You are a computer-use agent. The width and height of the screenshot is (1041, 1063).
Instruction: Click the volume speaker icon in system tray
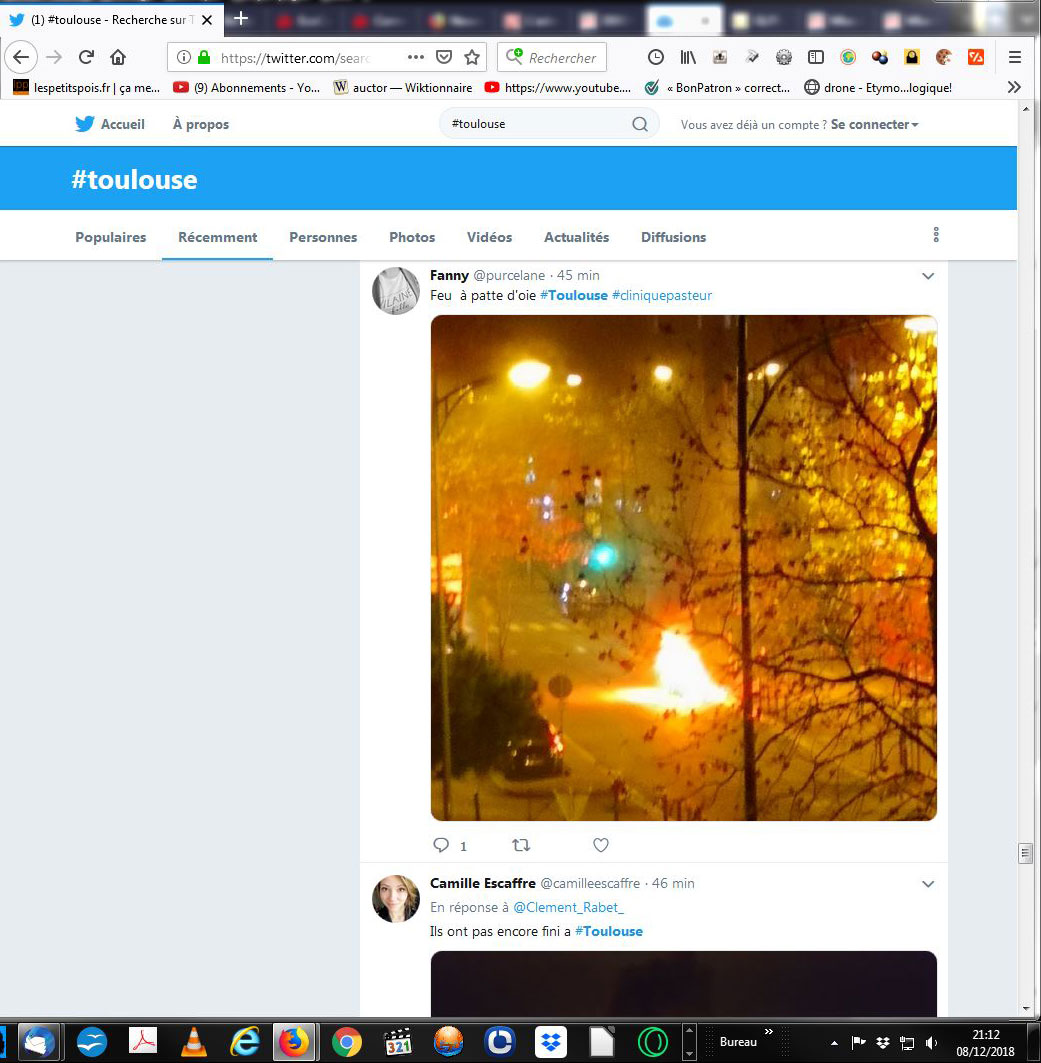click(x=932, y=1043)
